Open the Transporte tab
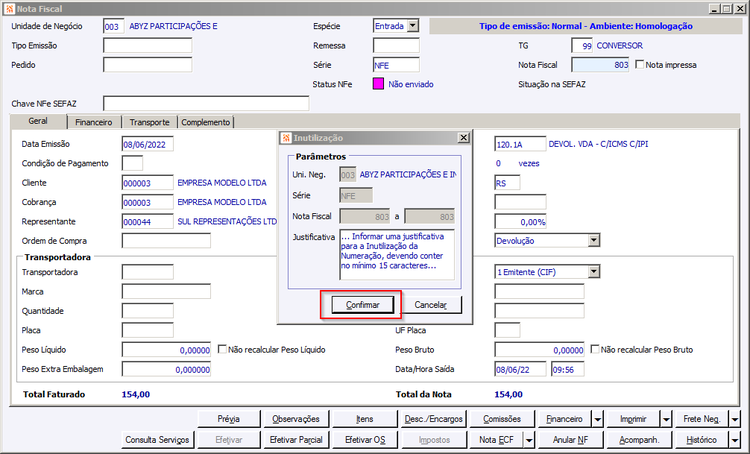The height and width of the screenshot is (454, 750). tap(149, 122)
